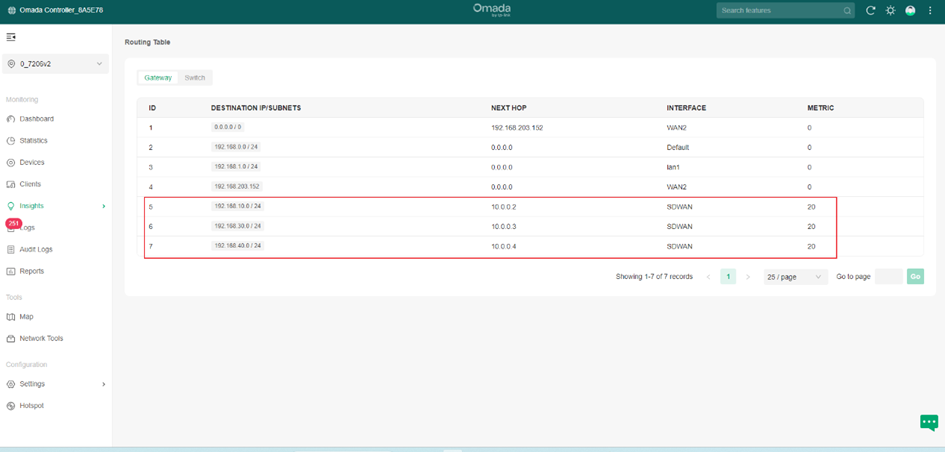Open the user account avatar

911,10
